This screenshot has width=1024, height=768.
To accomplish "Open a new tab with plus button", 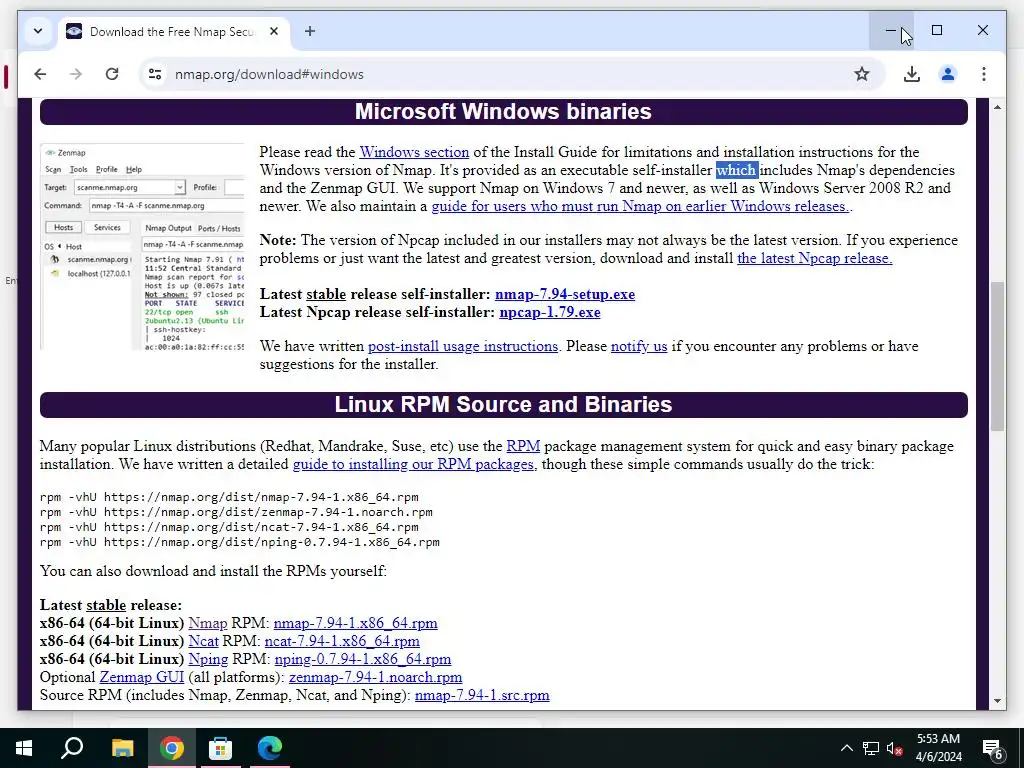I will [310, 31].
